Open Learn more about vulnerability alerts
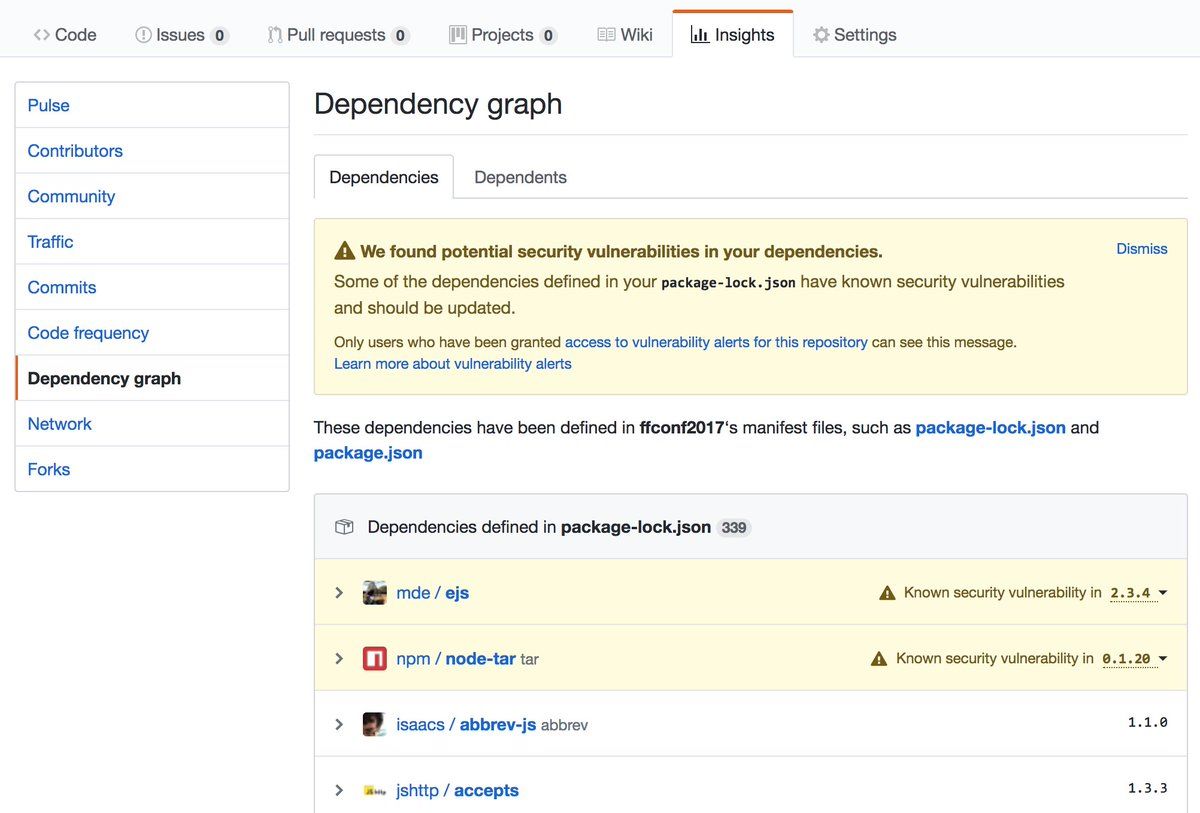The image size is (1200, 813). [453, 364]
